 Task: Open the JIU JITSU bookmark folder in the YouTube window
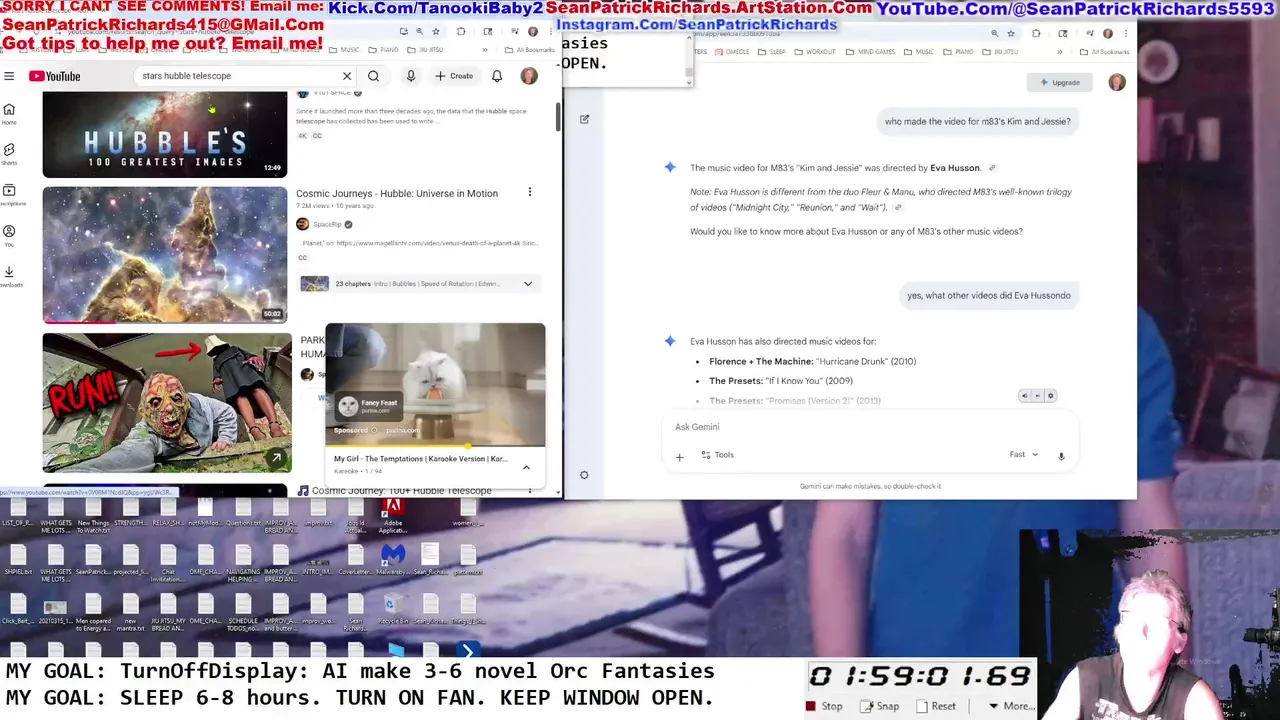point(427,50)
